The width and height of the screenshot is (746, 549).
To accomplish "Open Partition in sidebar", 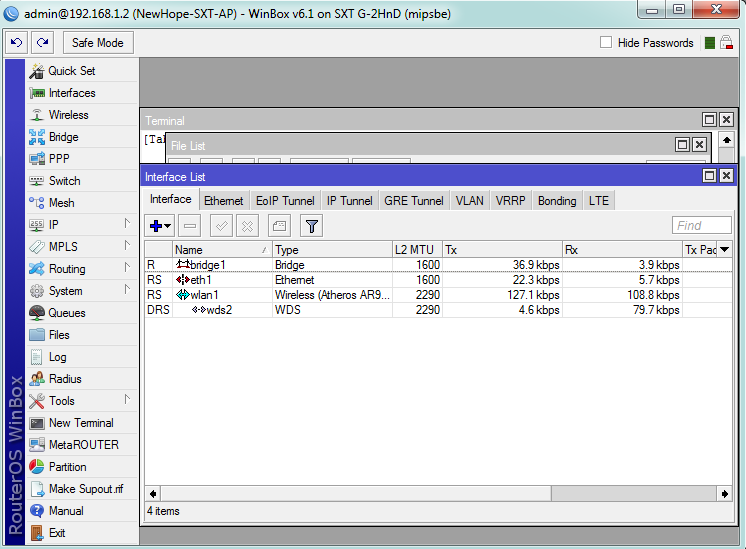I will [x=82, y=467].
